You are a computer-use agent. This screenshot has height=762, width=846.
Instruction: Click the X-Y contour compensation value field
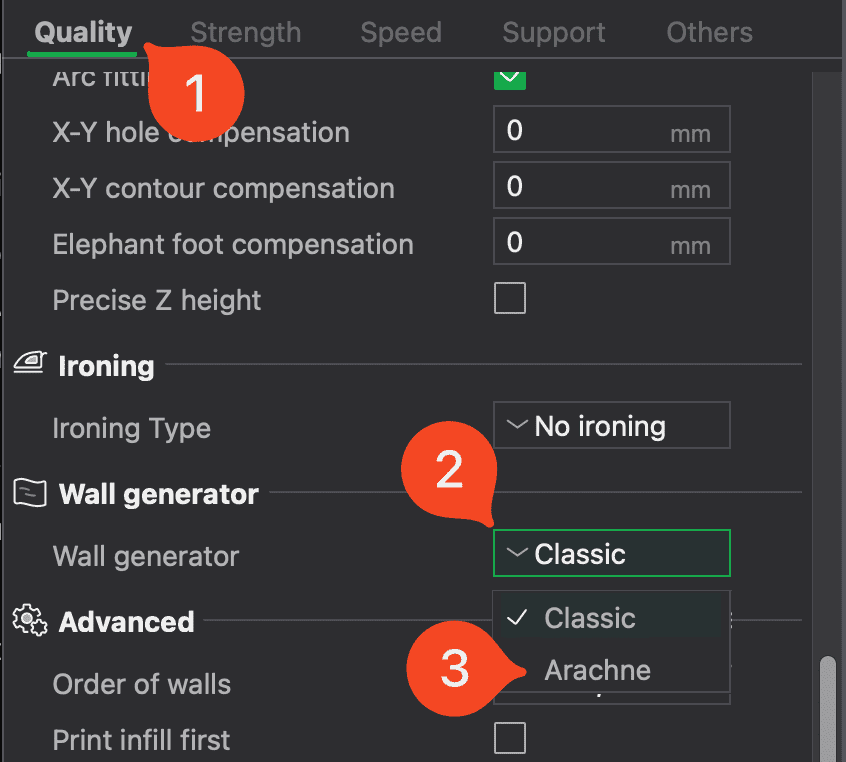point(611,187)
